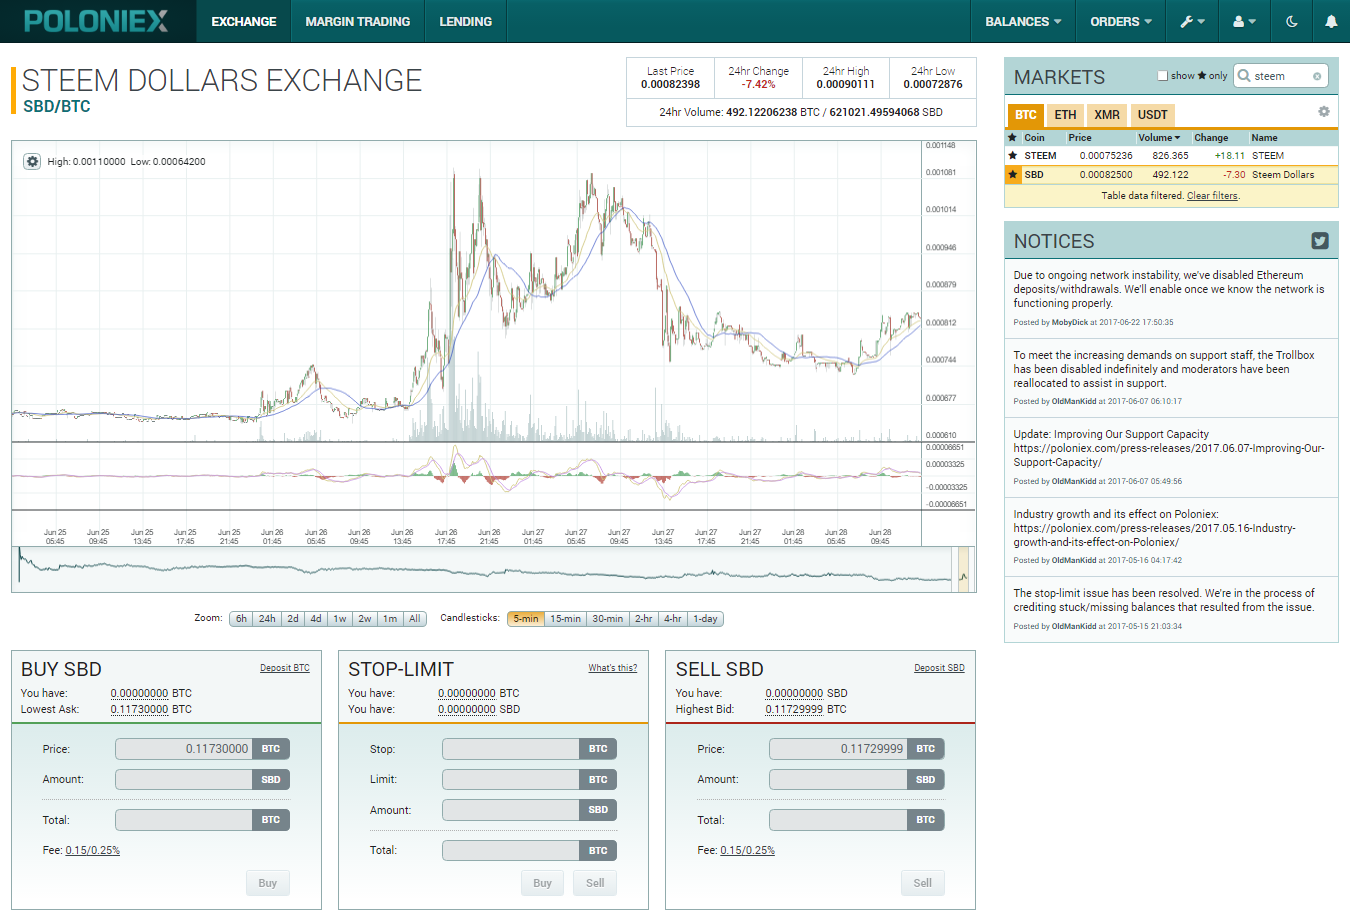
Task: Switch to USDT markets tab
Action: pos(1152,114)
